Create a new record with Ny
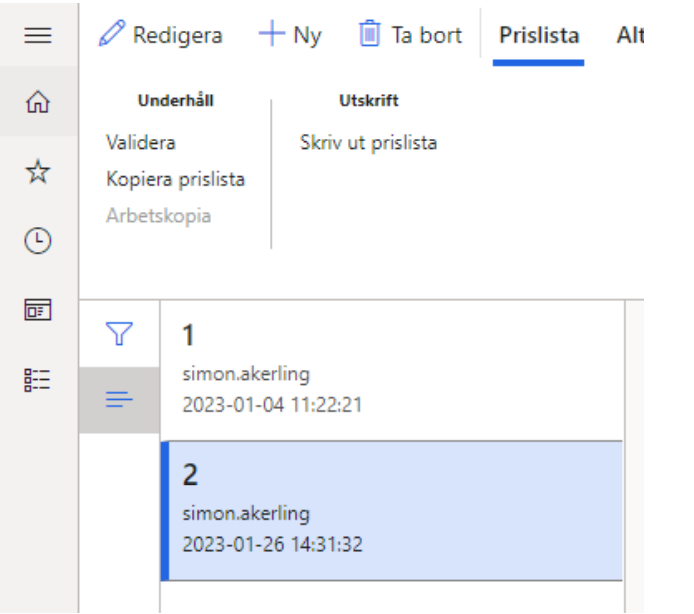This screenshot has width=694, height=614. (x=290, y=36)
